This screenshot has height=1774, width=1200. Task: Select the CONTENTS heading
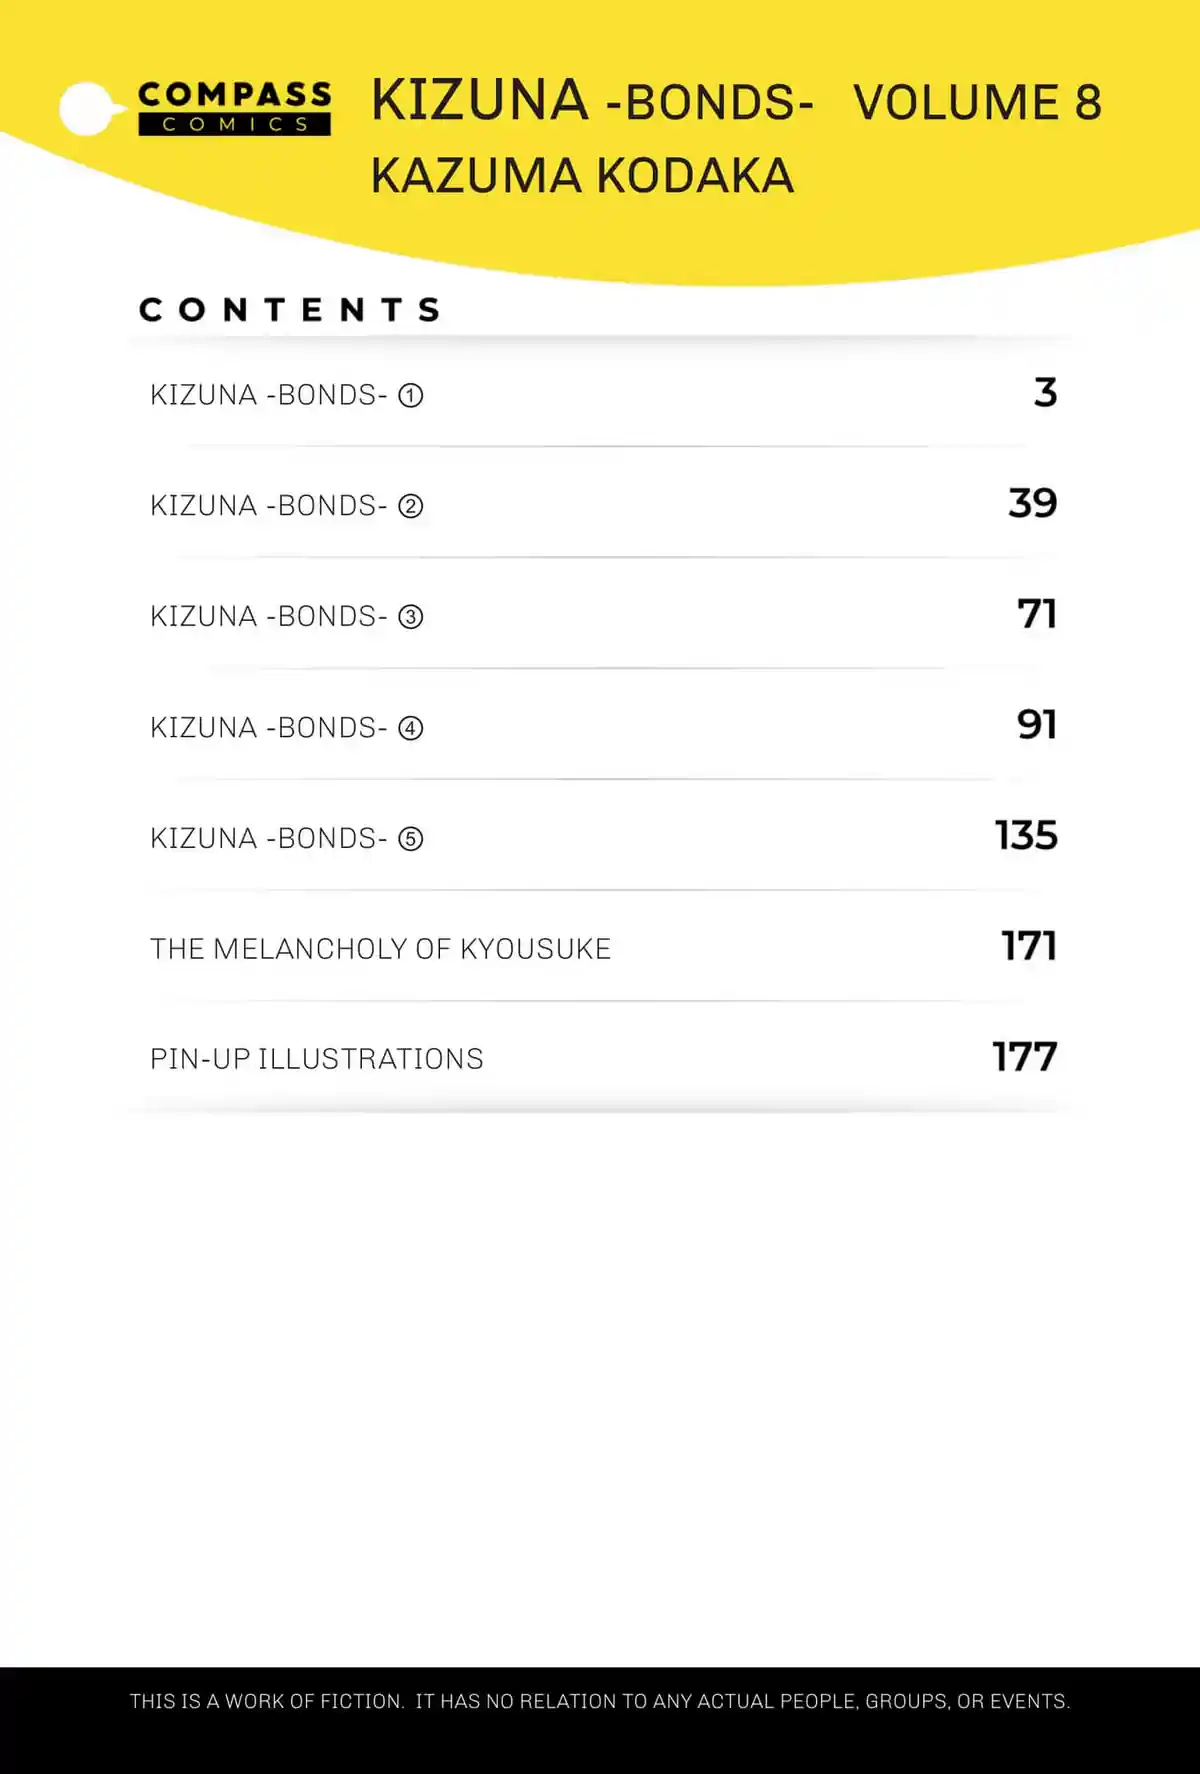(290, 310)
